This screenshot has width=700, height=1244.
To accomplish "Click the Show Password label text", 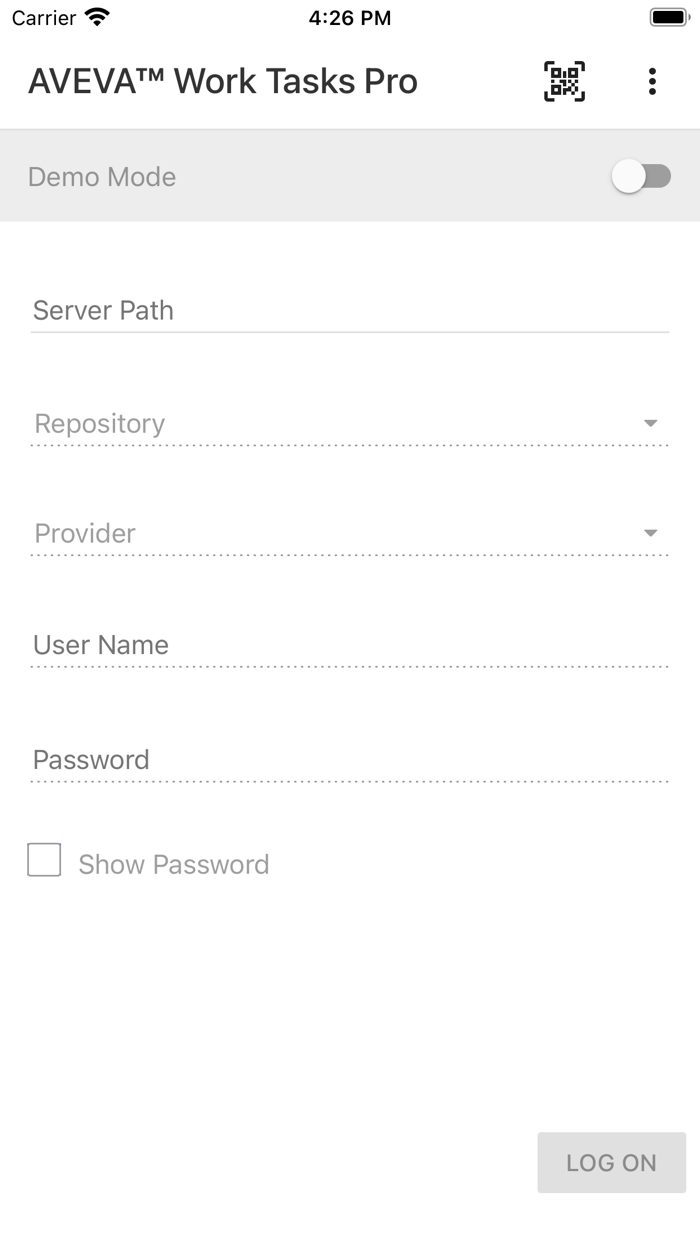I will pyautogui.click(x=173, y=863).
